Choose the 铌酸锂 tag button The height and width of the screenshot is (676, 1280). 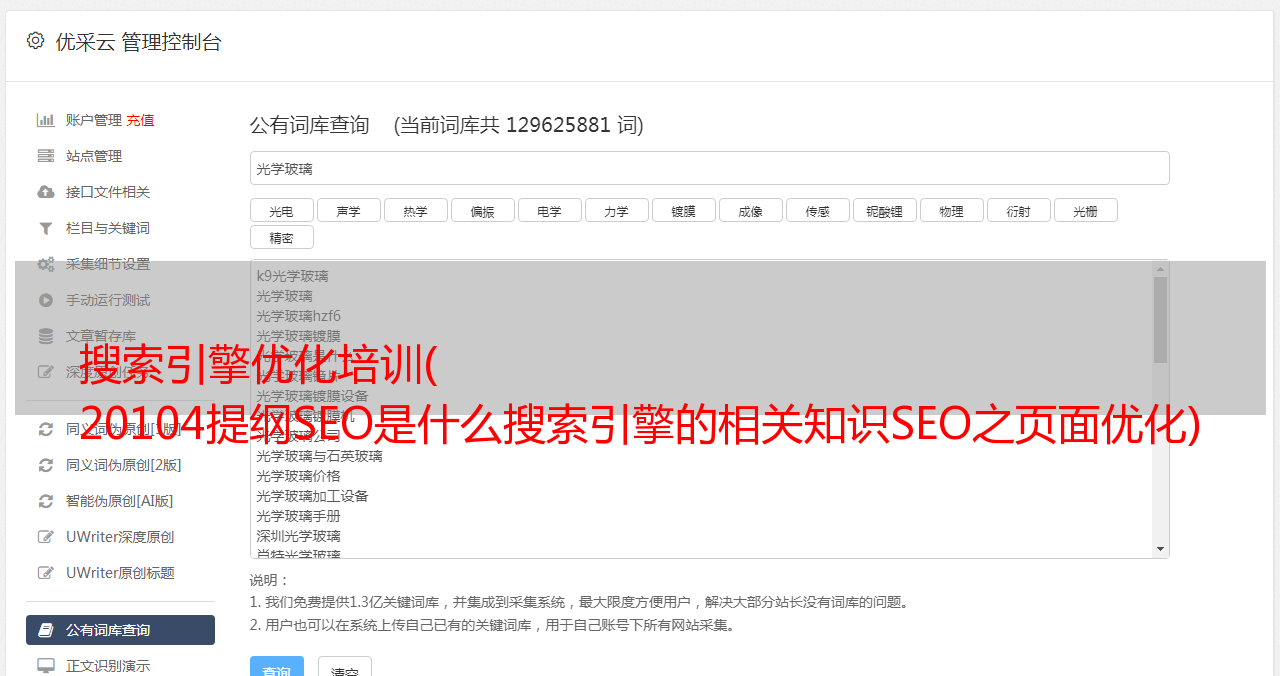[884, 210]
